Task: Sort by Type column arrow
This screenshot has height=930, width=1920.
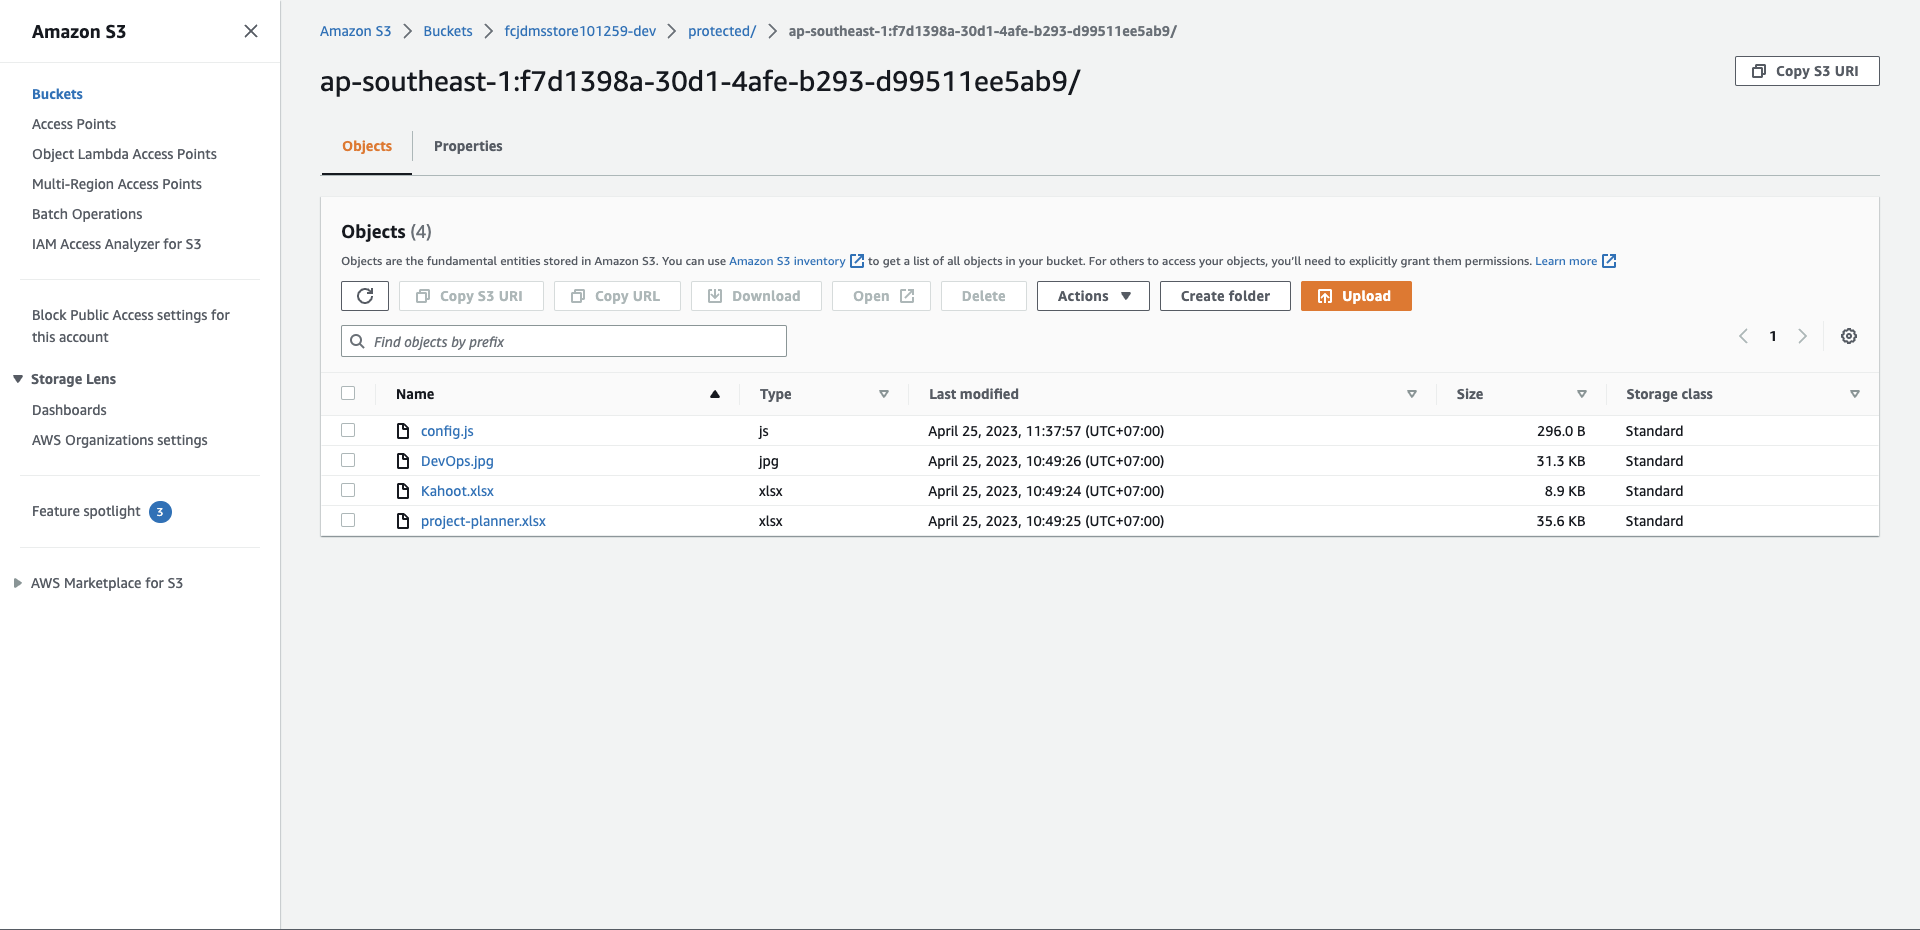Action: [884, 394]
